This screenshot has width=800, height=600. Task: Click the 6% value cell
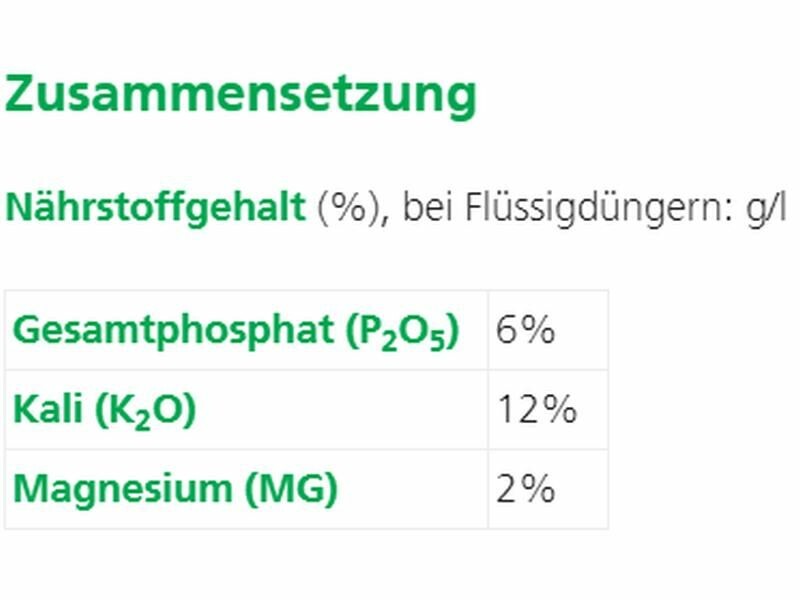point(525,330)
